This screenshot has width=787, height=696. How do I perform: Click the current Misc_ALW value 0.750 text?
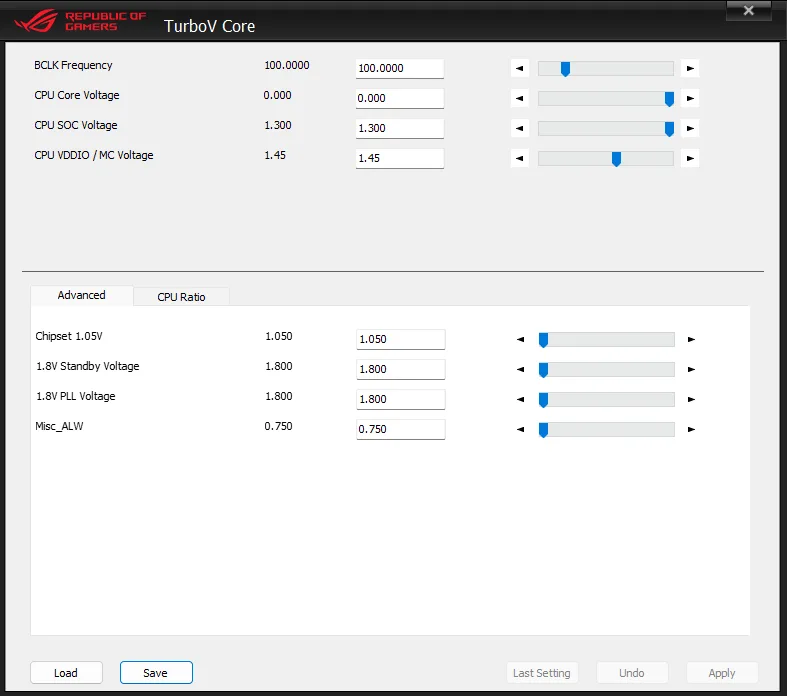278,427
